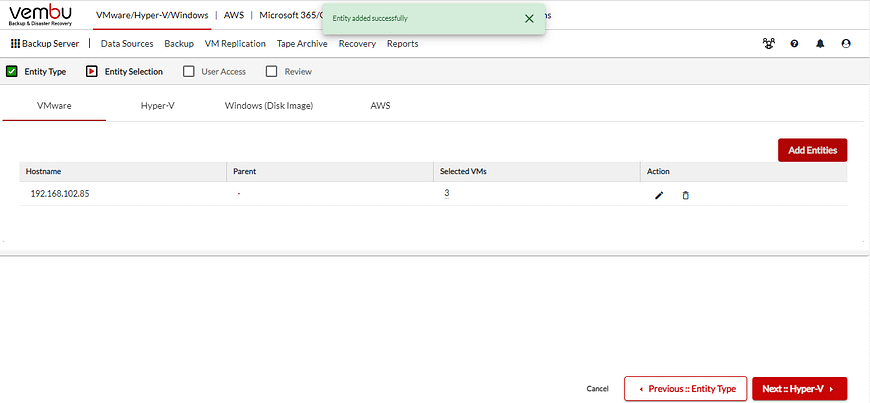Click the Add Entities button
870x403 pixels.
pos(812,150)
